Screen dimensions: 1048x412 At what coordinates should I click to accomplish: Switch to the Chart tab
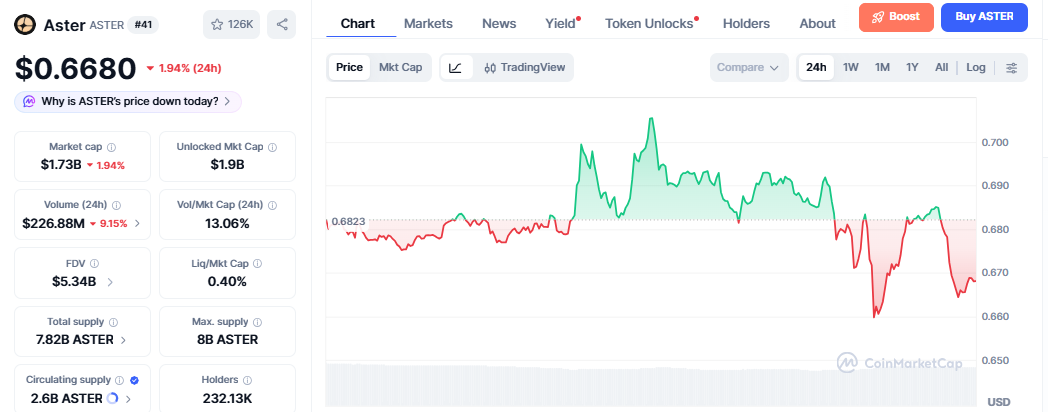click(358, 23)
